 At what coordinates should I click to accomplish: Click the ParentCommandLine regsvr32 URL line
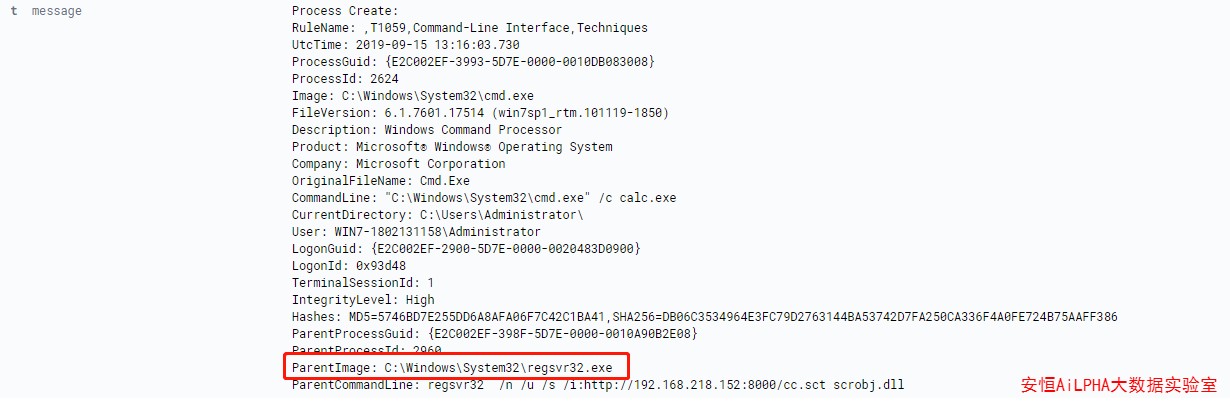tap(598, 385)
